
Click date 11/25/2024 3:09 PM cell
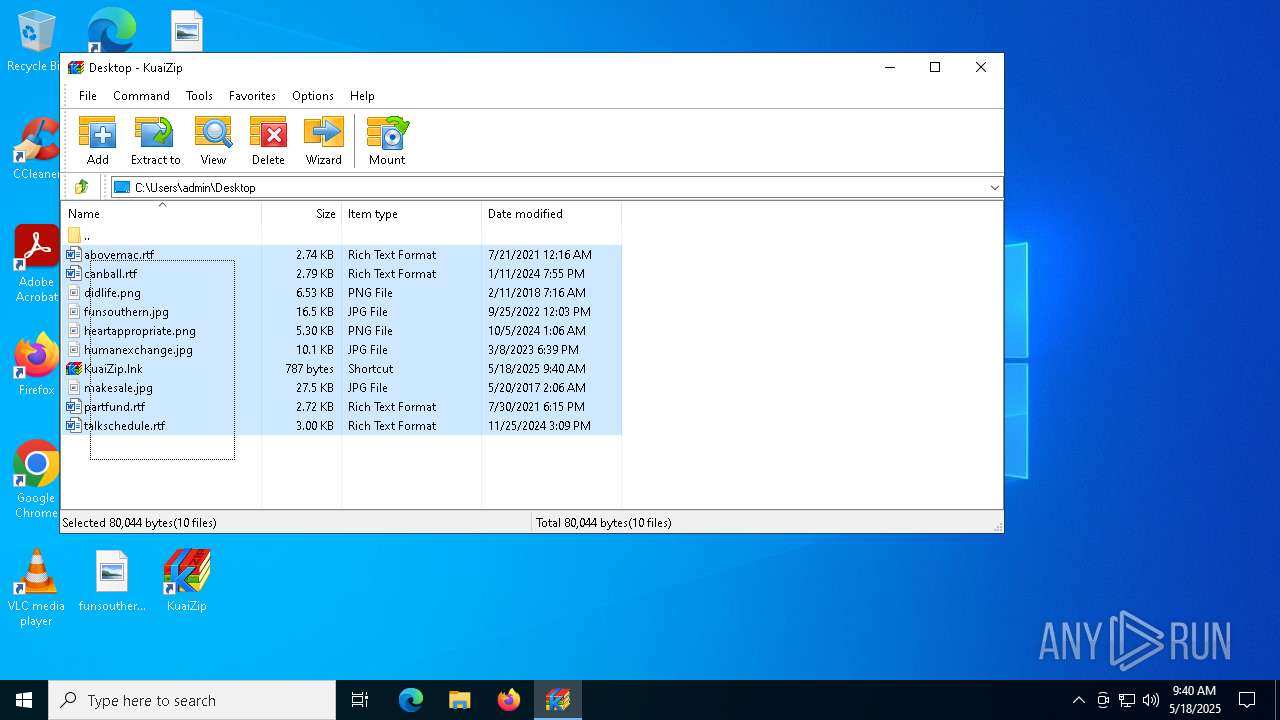539,426
